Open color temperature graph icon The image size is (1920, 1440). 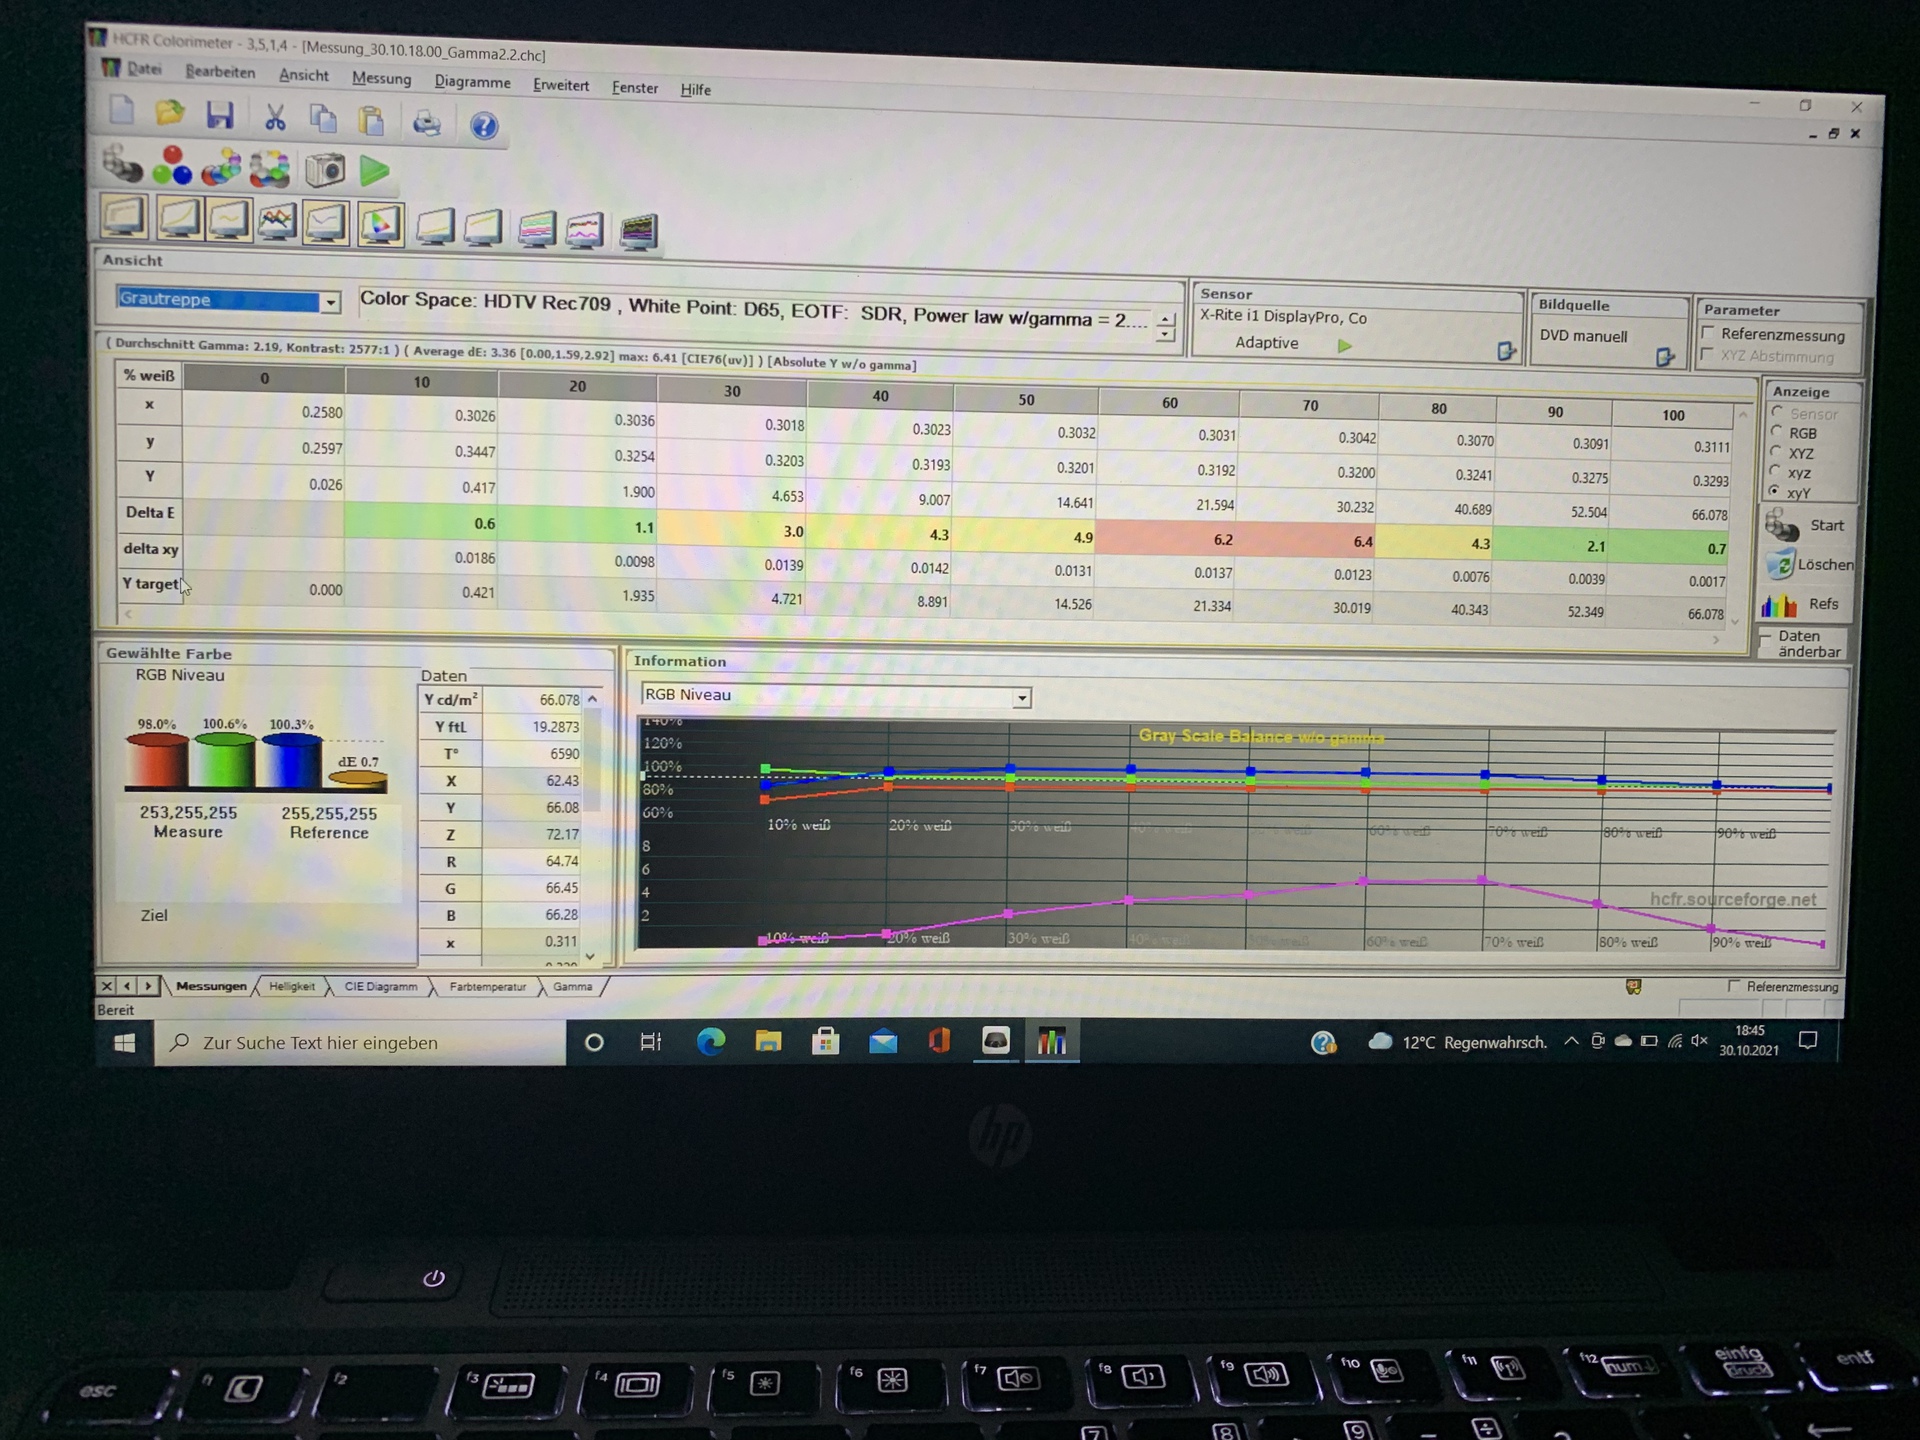pyautogui.click(x=327, y=224)
